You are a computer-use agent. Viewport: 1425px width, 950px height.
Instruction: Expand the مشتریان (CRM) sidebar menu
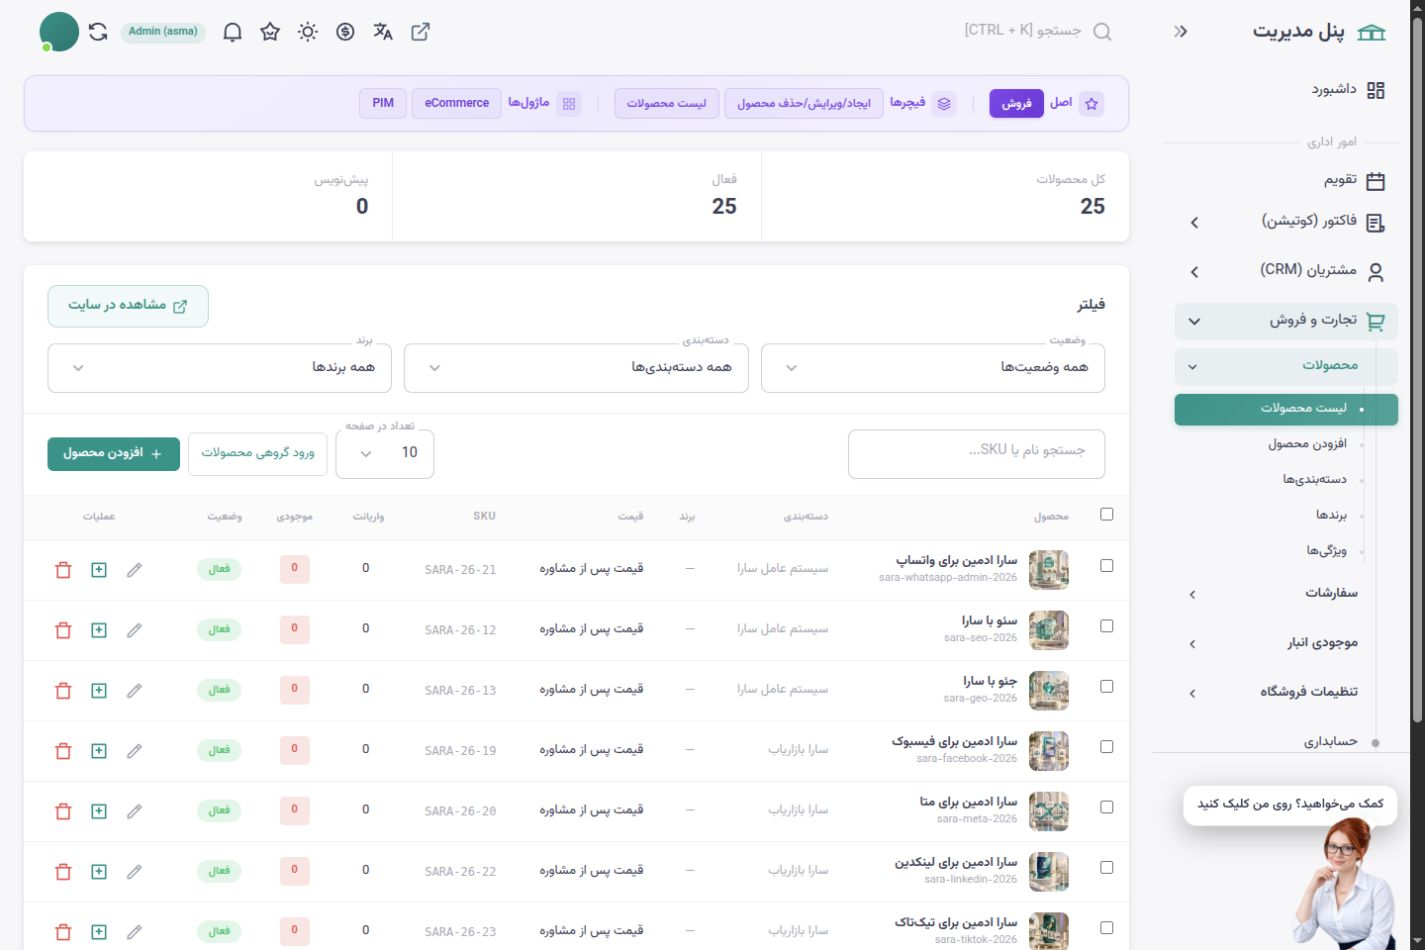pyautogui.click(x=1286, y=270)
